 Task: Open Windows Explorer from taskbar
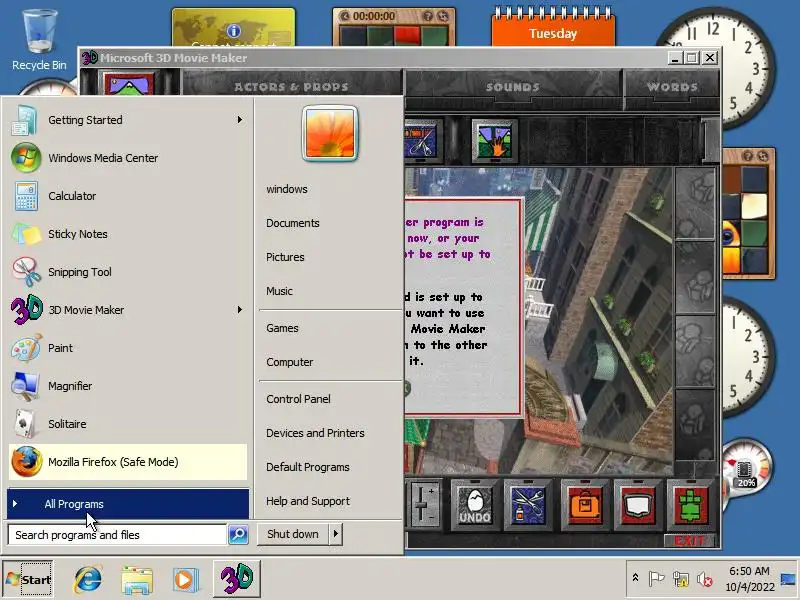[137, 579]
